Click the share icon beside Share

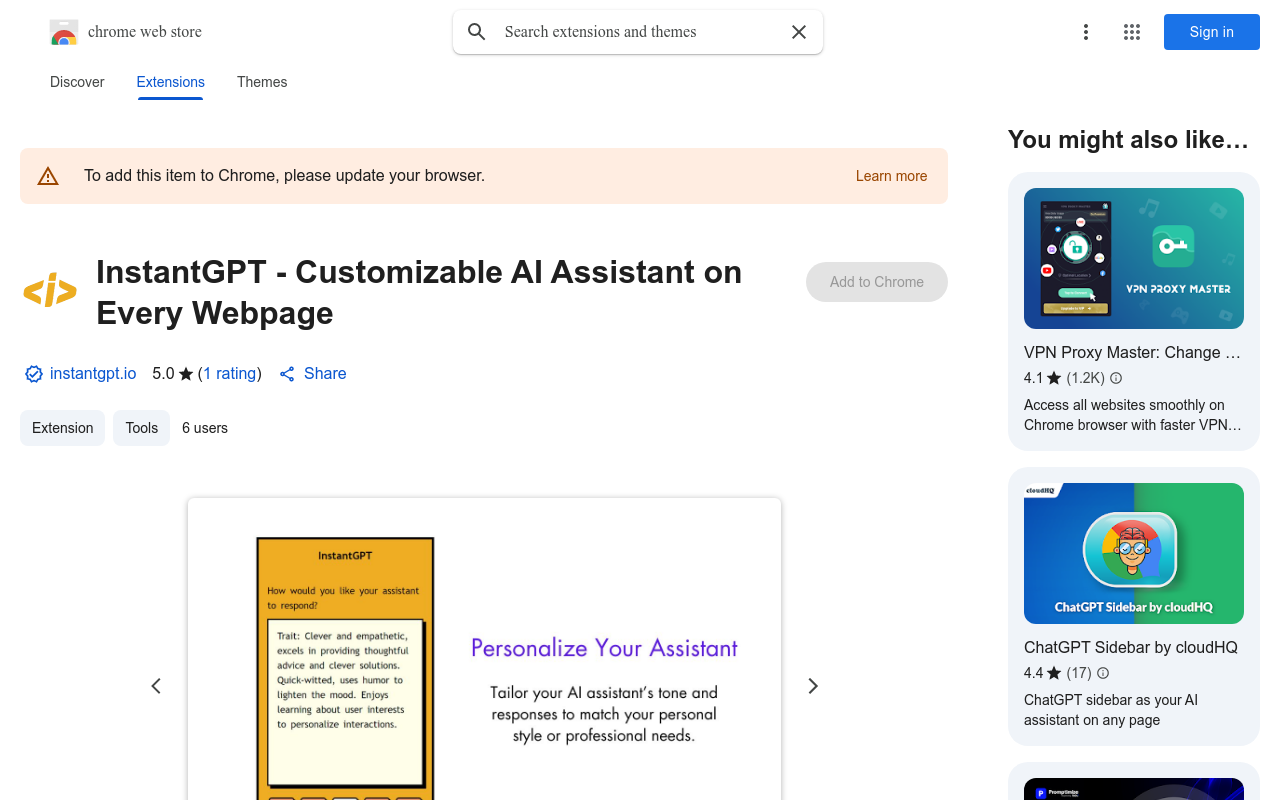pyautogui.click(x=287, y=374)
